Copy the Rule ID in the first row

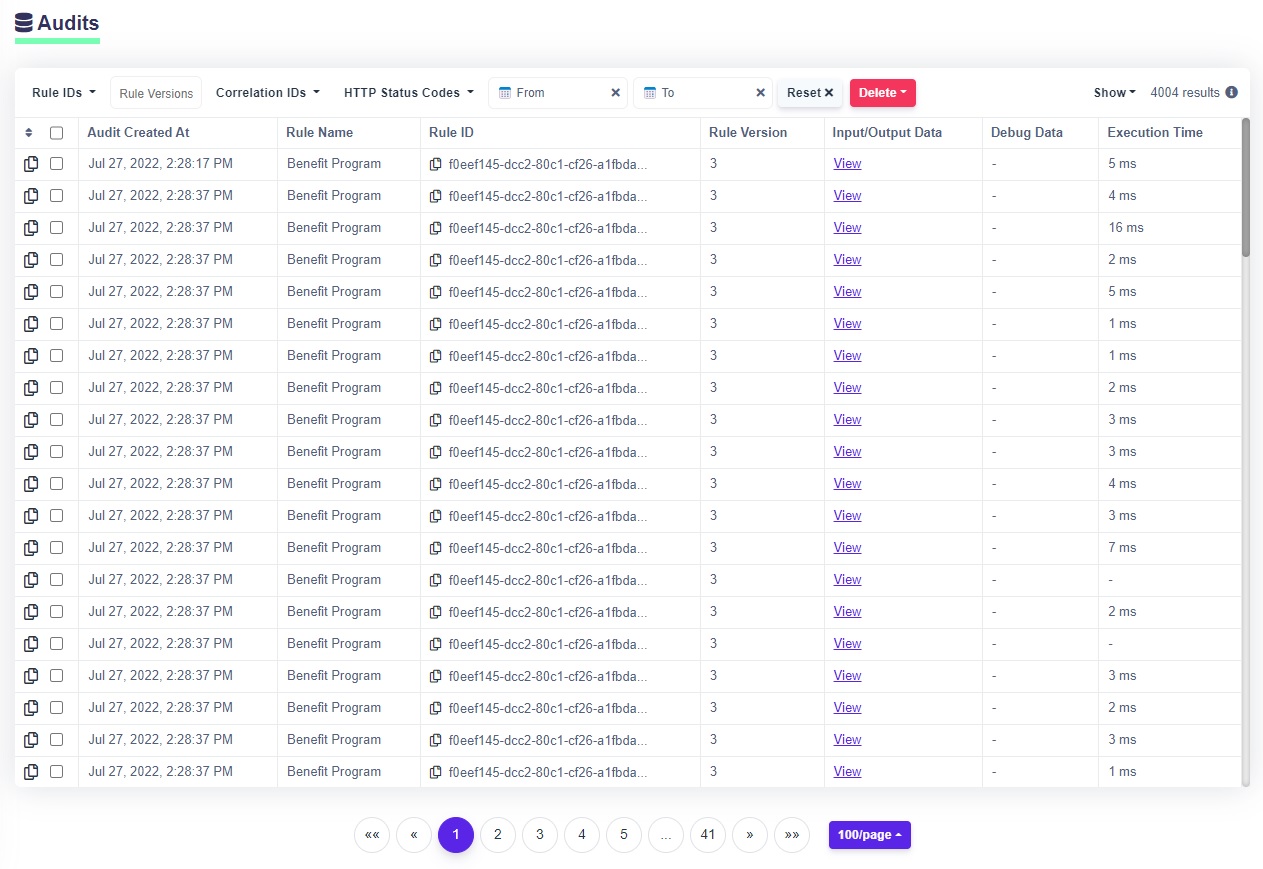(435, 164)
